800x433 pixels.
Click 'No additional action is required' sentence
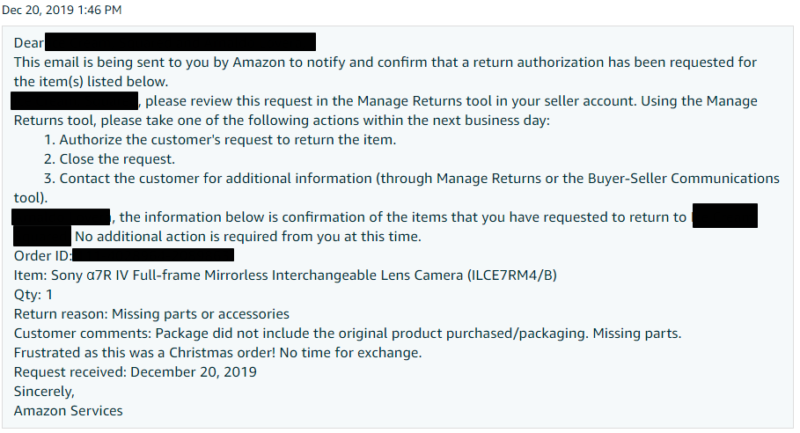coord(248,237)
